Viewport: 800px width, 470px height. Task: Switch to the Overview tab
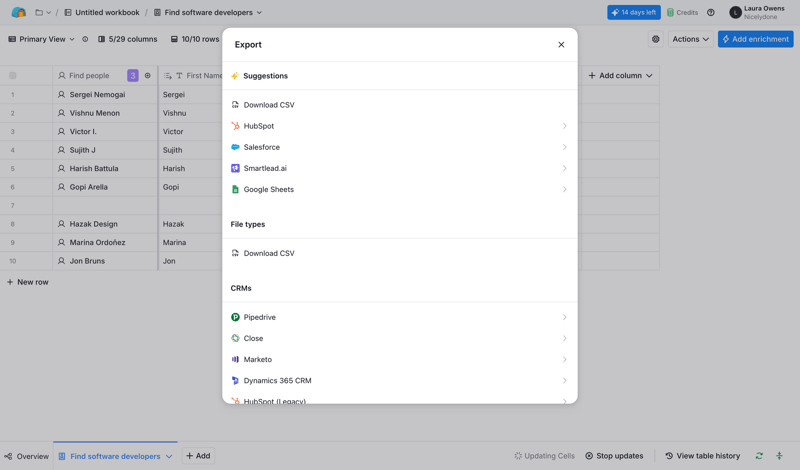coord(27,456)
